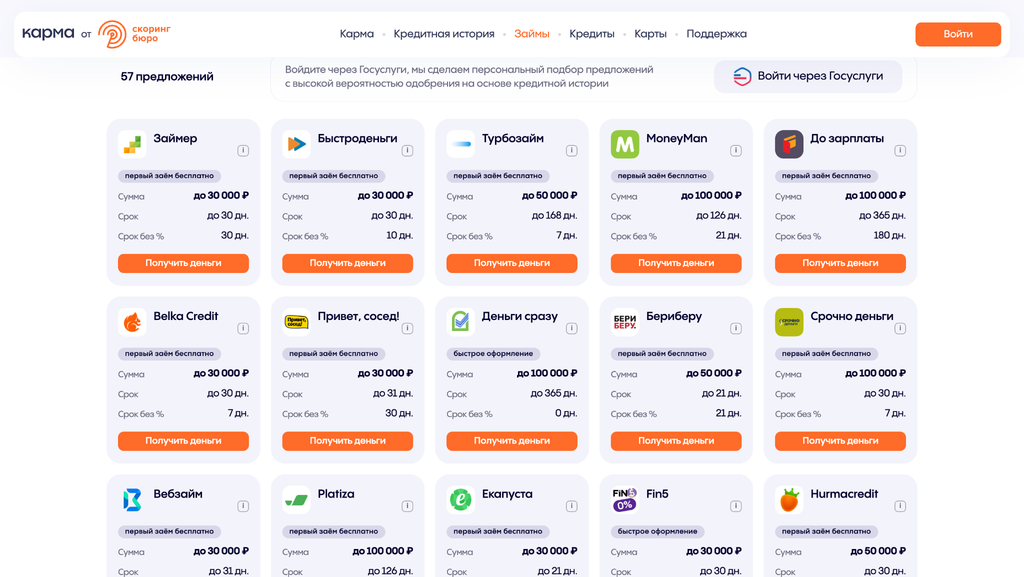Click Получить деньги for Бериберу
Screen dimensions: 1024x577
[x=676, y=441]
